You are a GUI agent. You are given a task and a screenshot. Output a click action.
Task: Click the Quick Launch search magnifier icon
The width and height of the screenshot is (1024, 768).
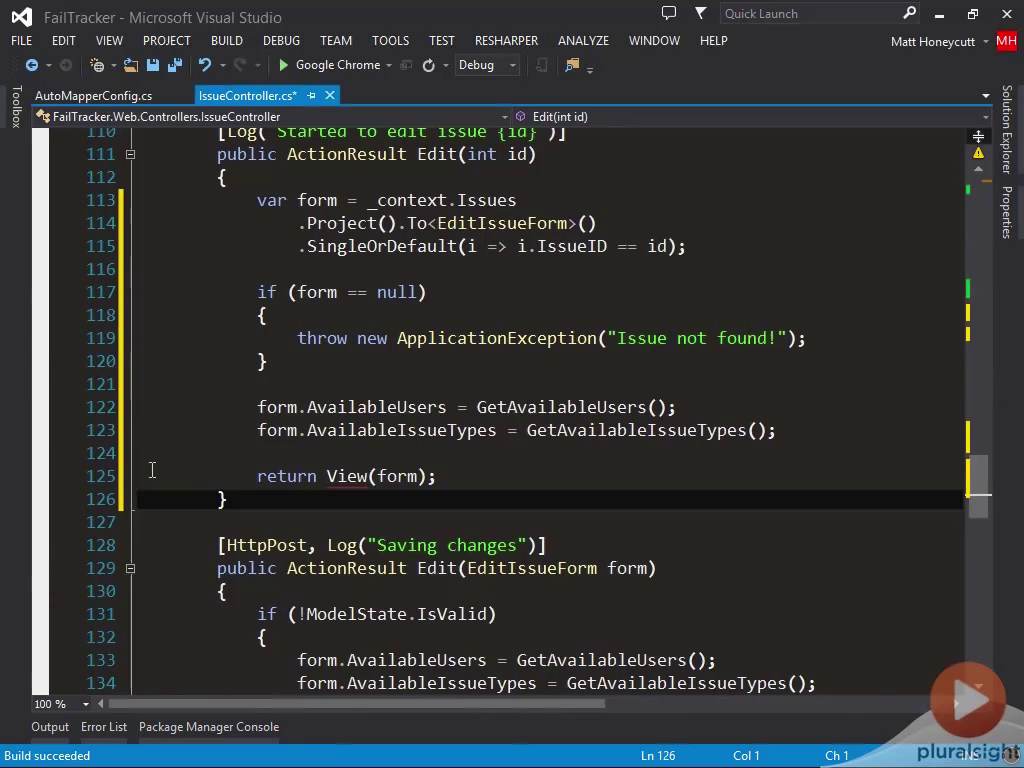click(910, 13)
